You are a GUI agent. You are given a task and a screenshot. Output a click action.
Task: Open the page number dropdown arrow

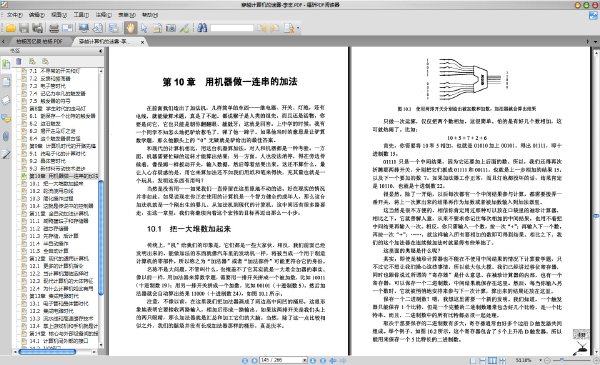(x=305, y=360)
